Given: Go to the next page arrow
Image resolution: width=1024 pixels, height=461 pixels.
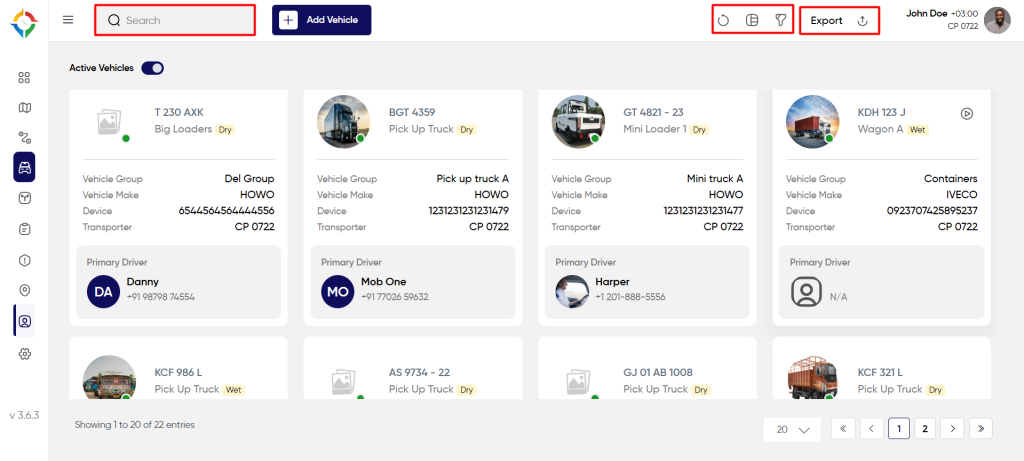Looking at the screenshot, I should (953, 428).
